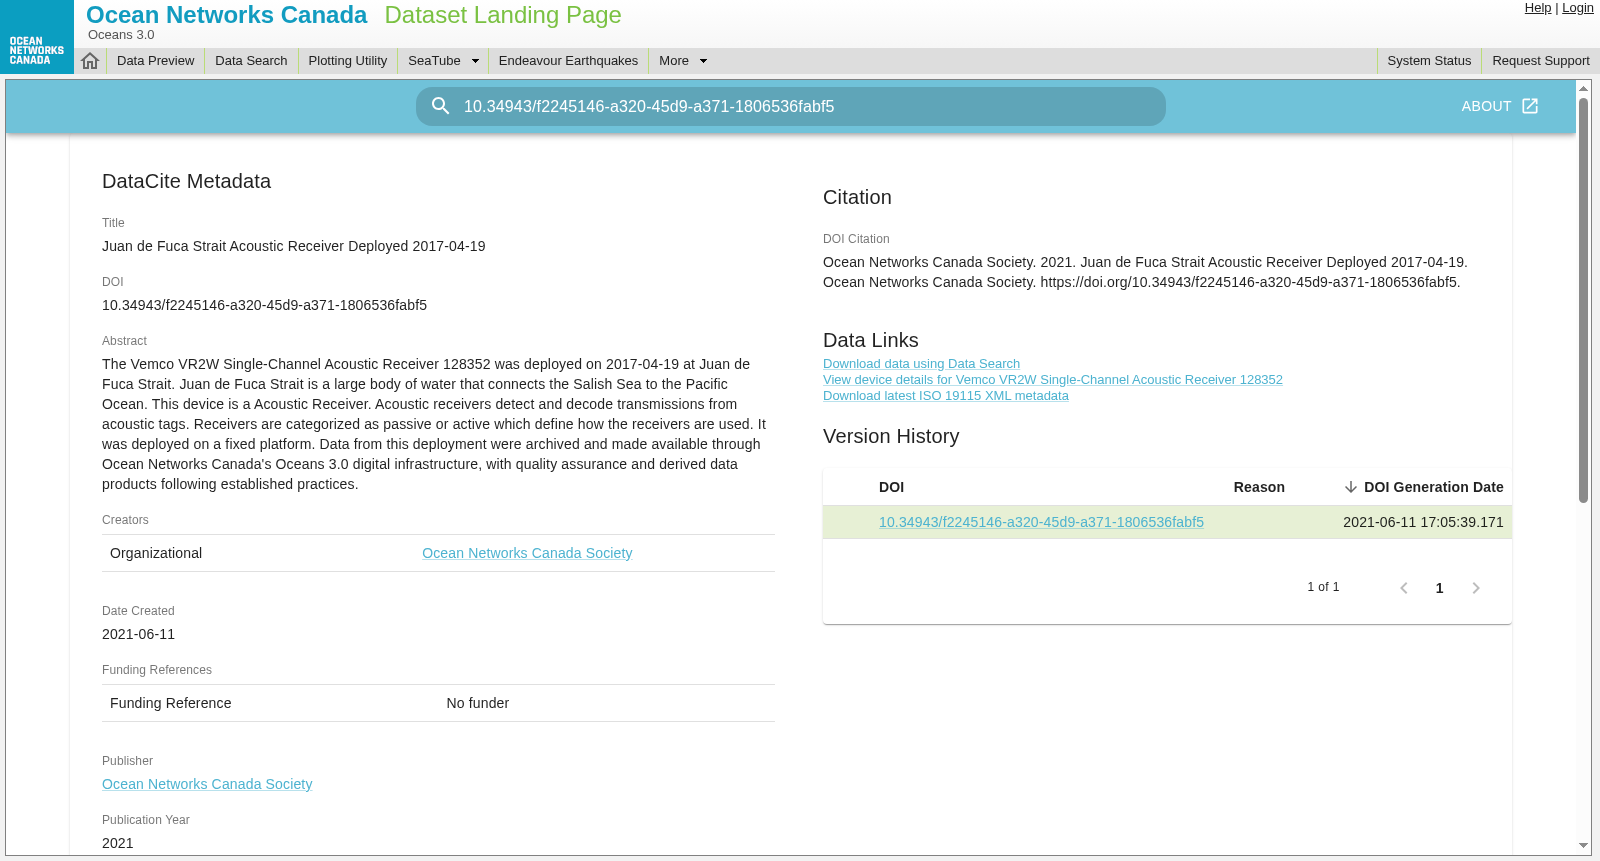Viewport: 1600px width, 861px height.
Task: Click the search magnifier icon
Action: (x=440, y=106)
